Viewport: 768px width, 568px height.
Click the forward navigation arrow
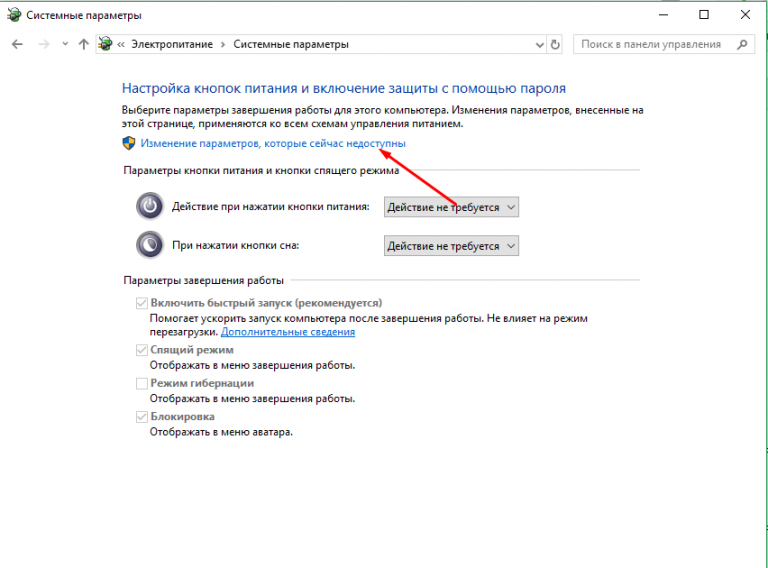tap(42, 45)
